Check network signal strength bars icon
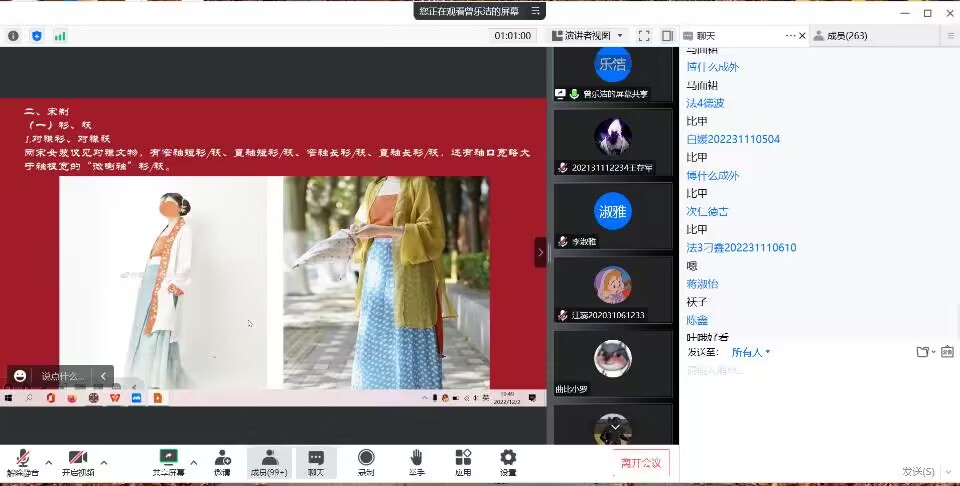Screen dimensions: 960x486 [60, 36]
